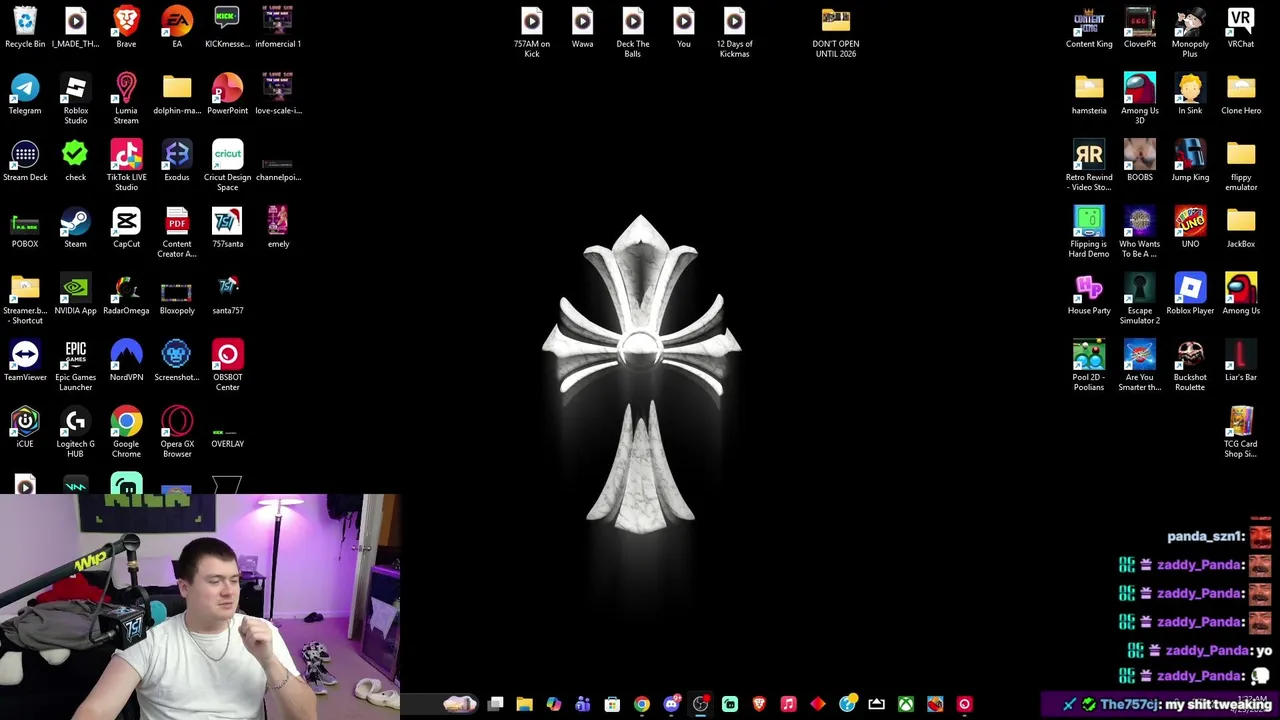Open the NVIDIA App shortcut
Screen dimensions: 1280x720
(76, 294)
